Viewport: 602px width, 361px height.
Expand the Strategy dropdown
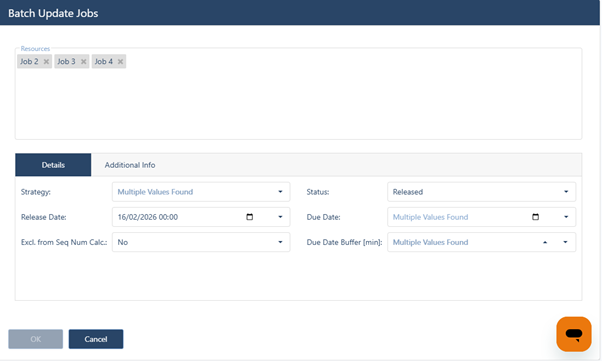click(280, 192)
